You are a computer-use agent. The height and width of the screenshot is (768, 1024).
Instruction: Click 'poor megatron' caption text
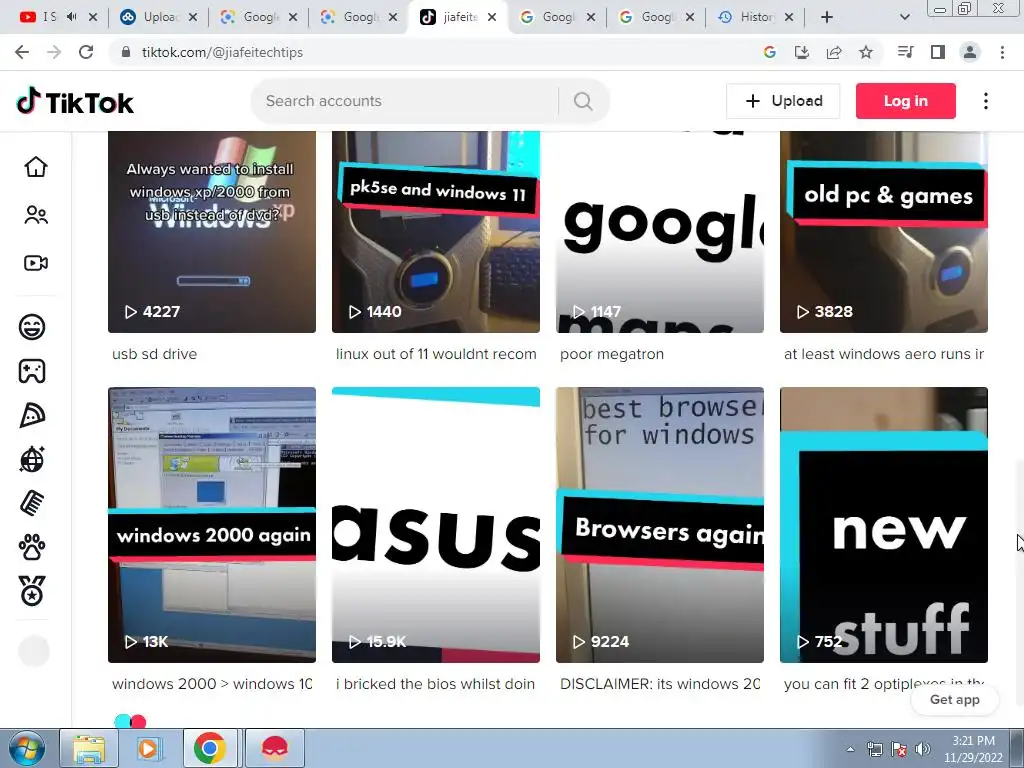click(x=612, y=354)
